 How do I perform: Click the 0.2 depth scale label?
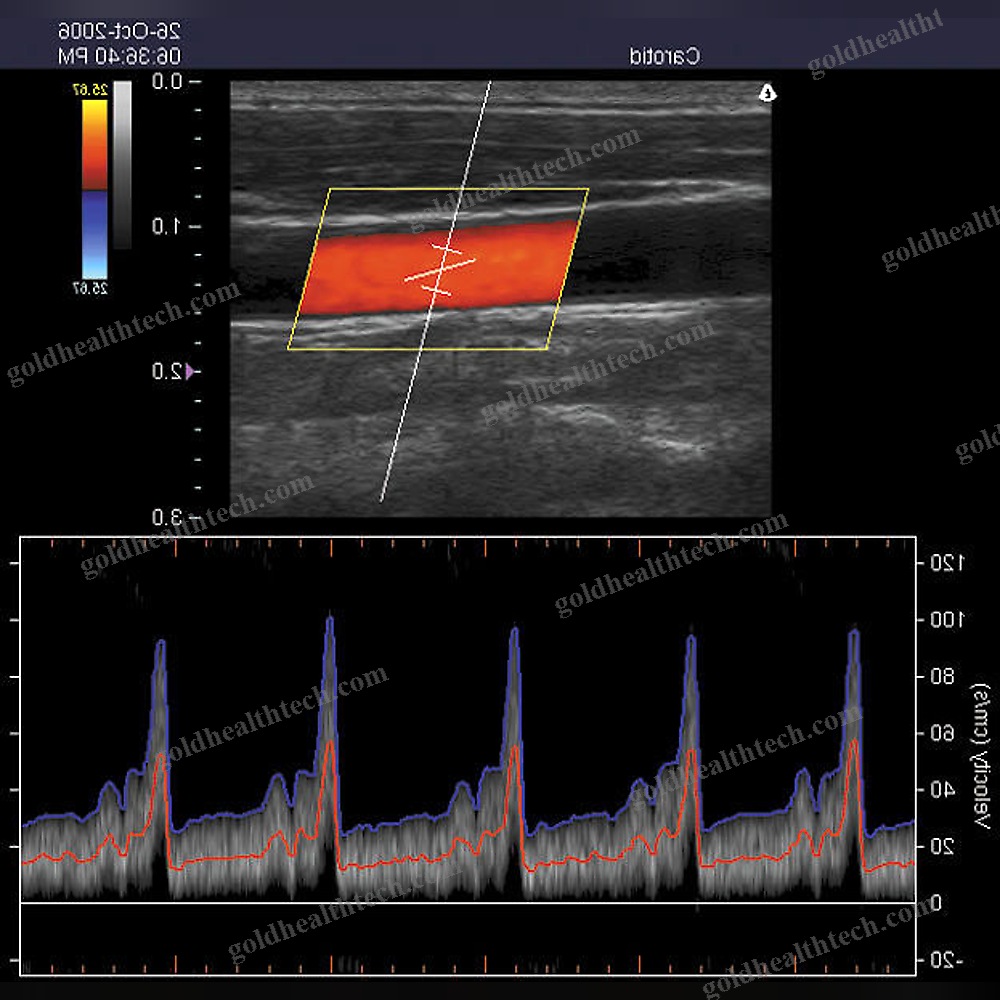167,371
